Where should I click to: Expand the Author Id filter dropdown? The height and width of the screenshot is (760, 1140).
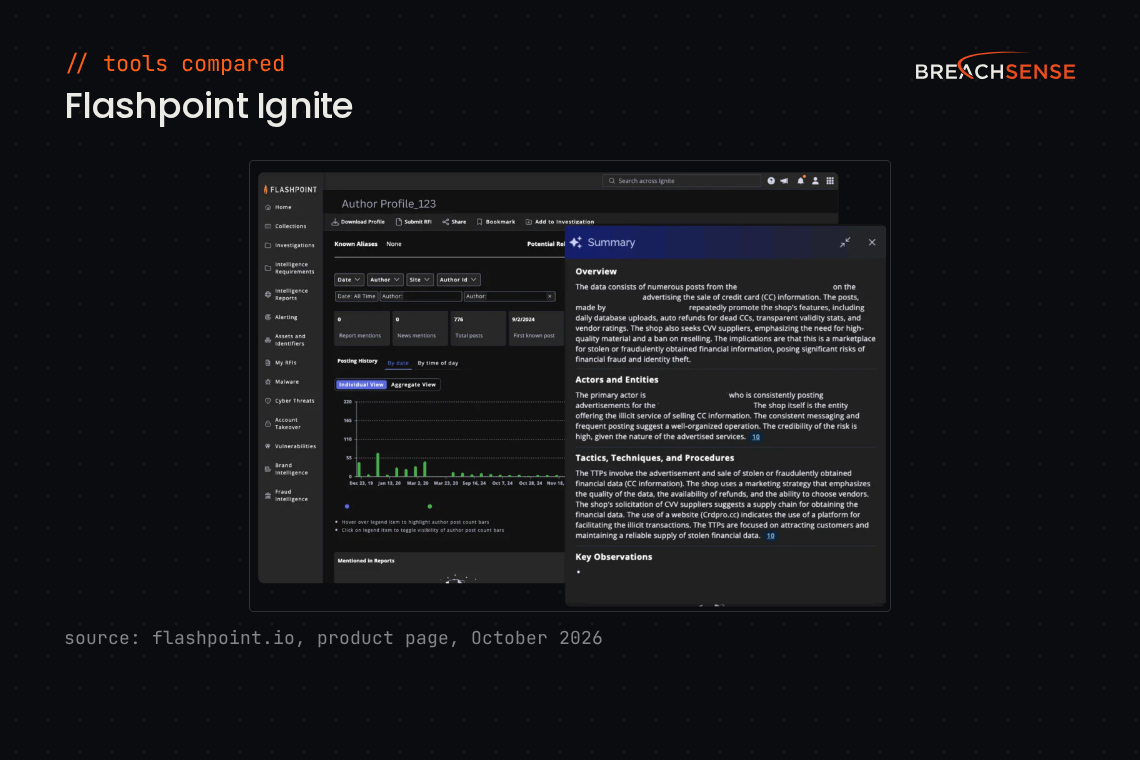pos(458,279)
